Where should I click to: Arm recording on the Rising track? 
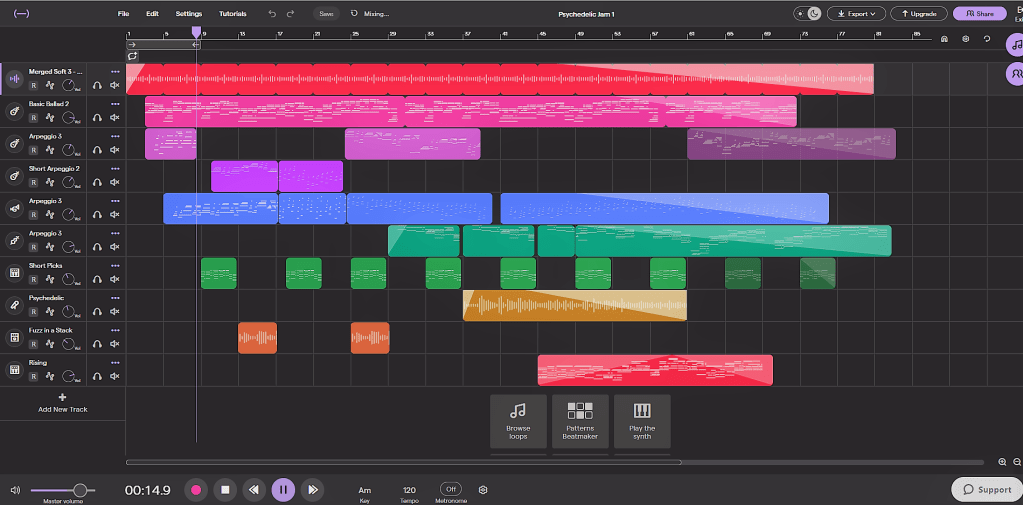(x=33, y=377)
